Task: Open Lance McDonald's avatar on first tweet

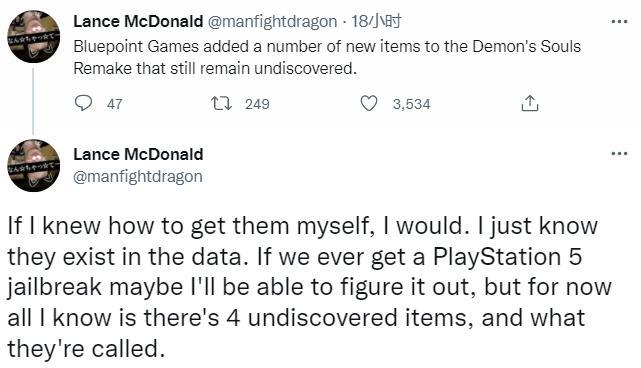Action: pos(34,37)
